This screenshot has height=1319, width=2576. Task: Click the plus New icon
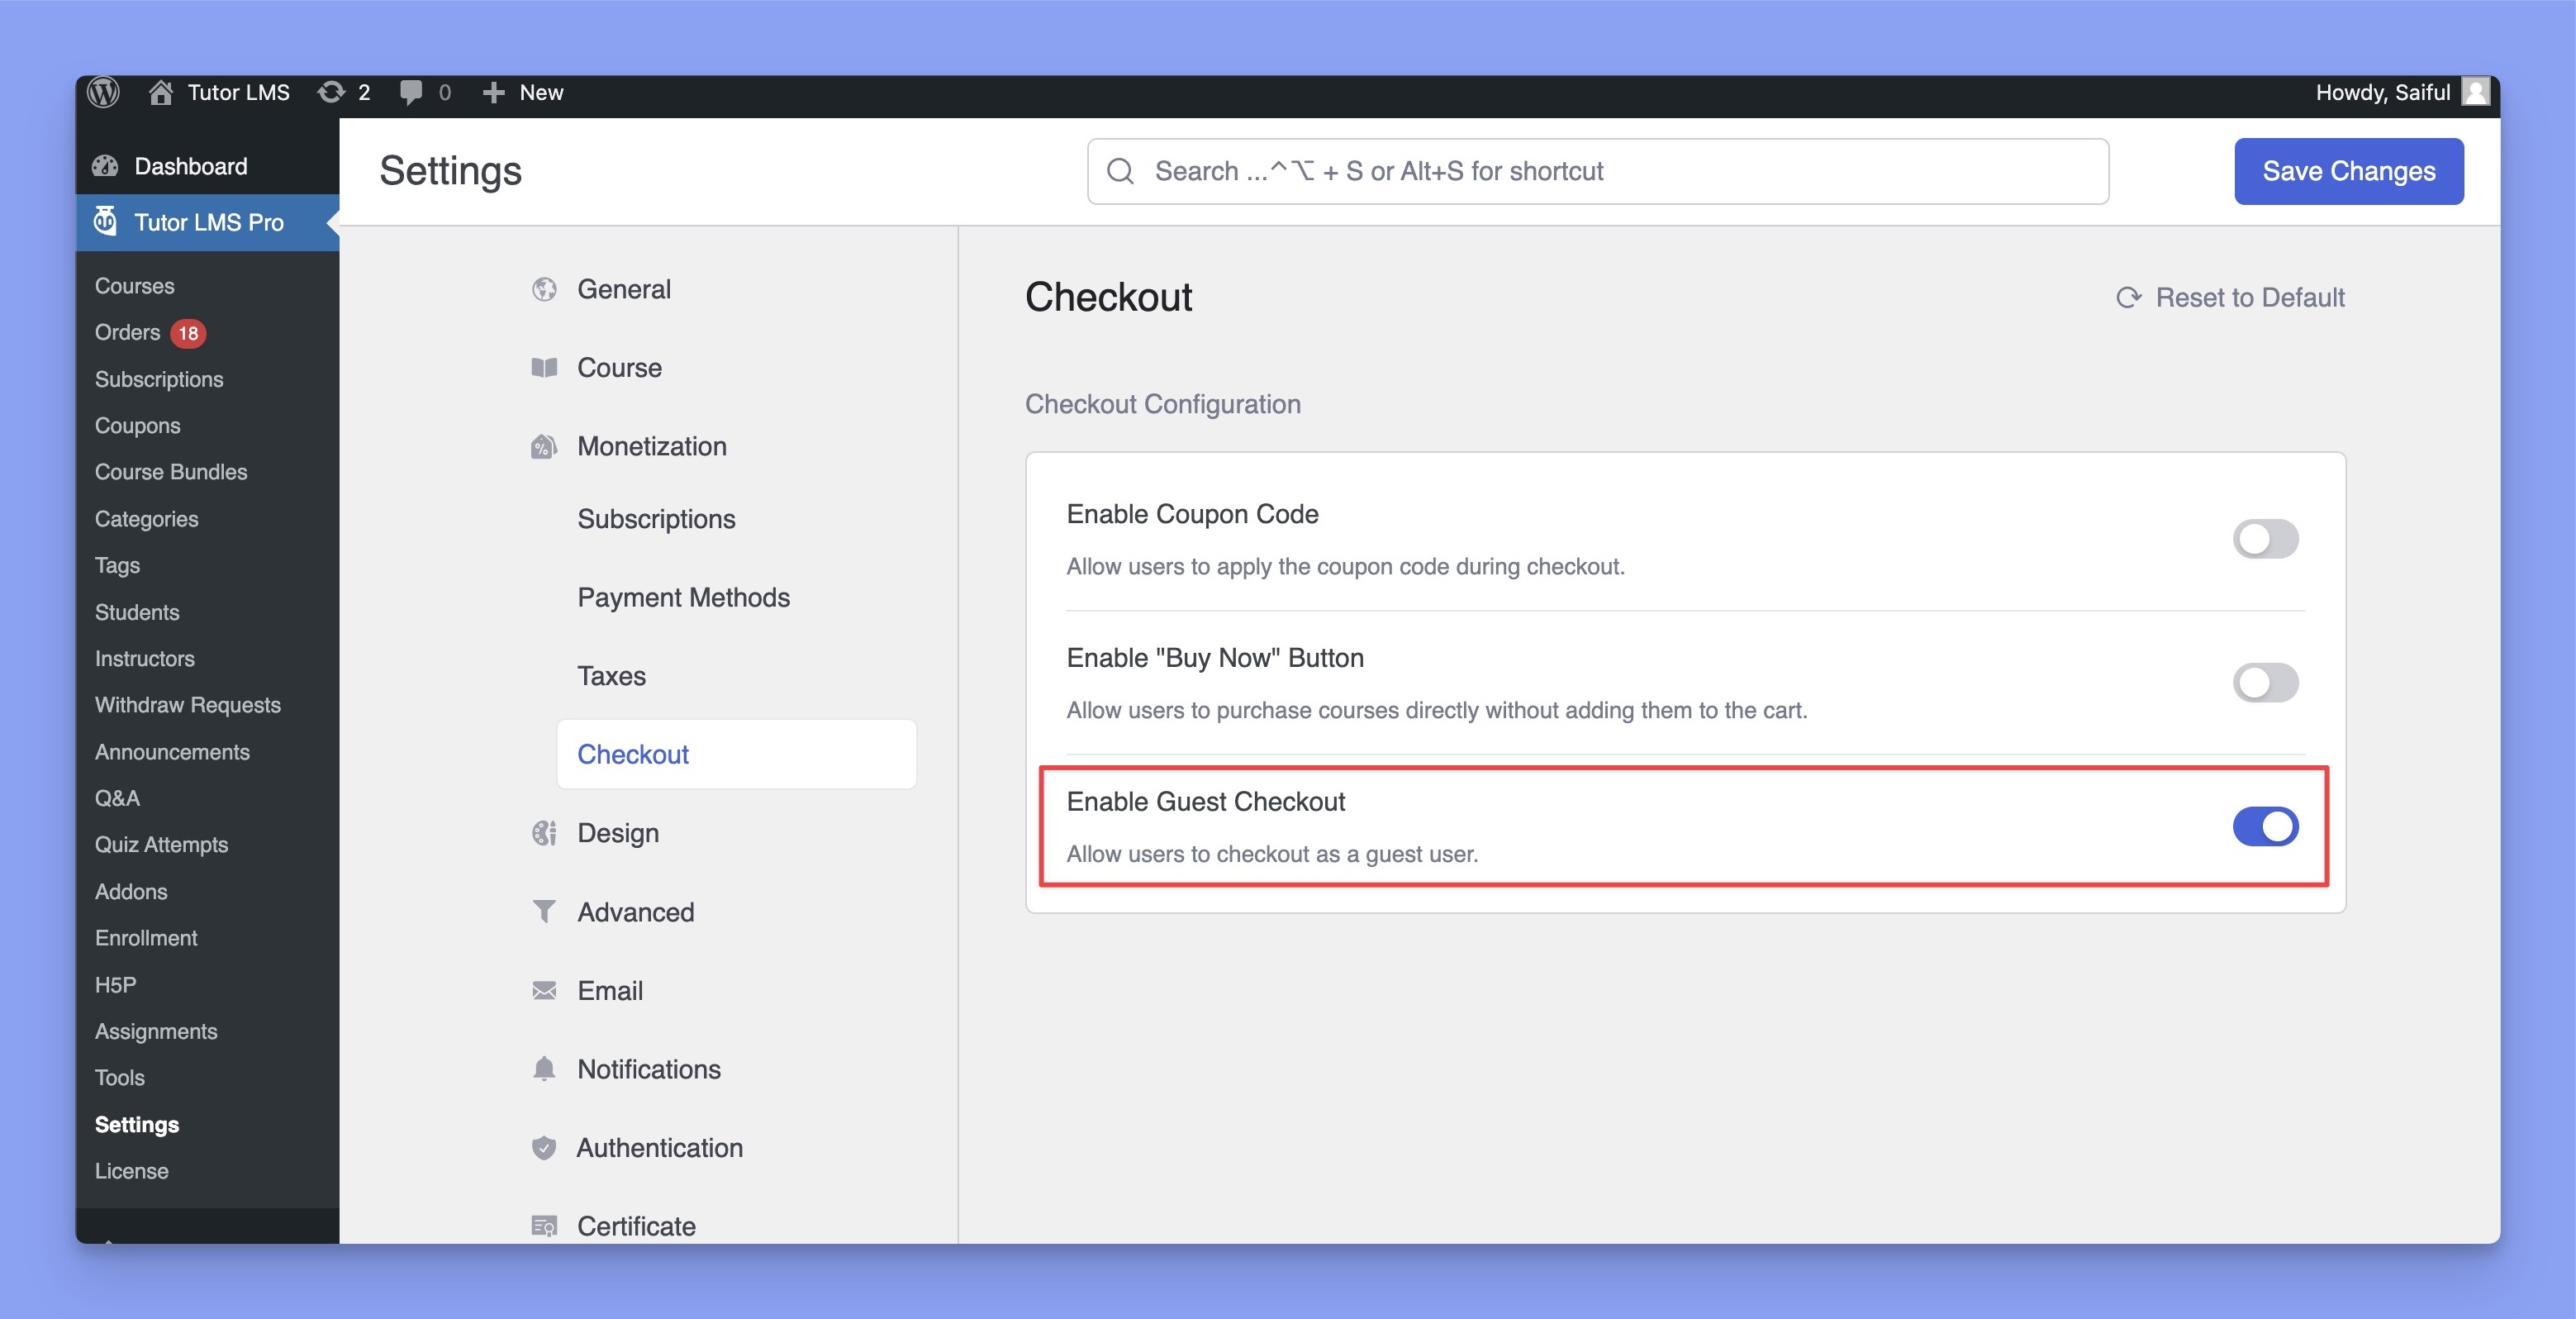click(493, 93)
